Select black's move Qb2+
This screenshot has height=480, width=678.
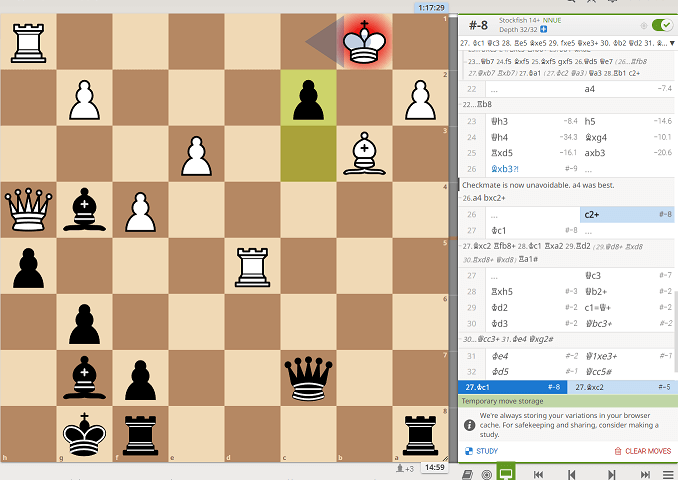coord(627,291)
